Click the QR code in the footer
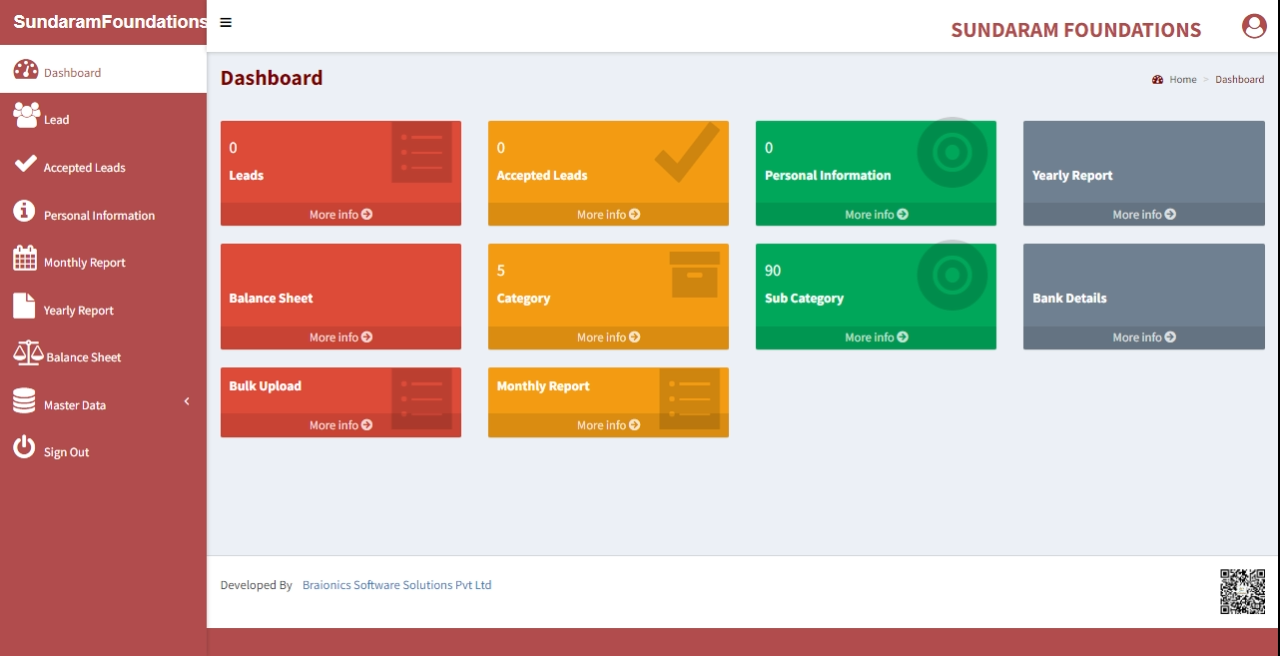 click(x=1242, y=591)
